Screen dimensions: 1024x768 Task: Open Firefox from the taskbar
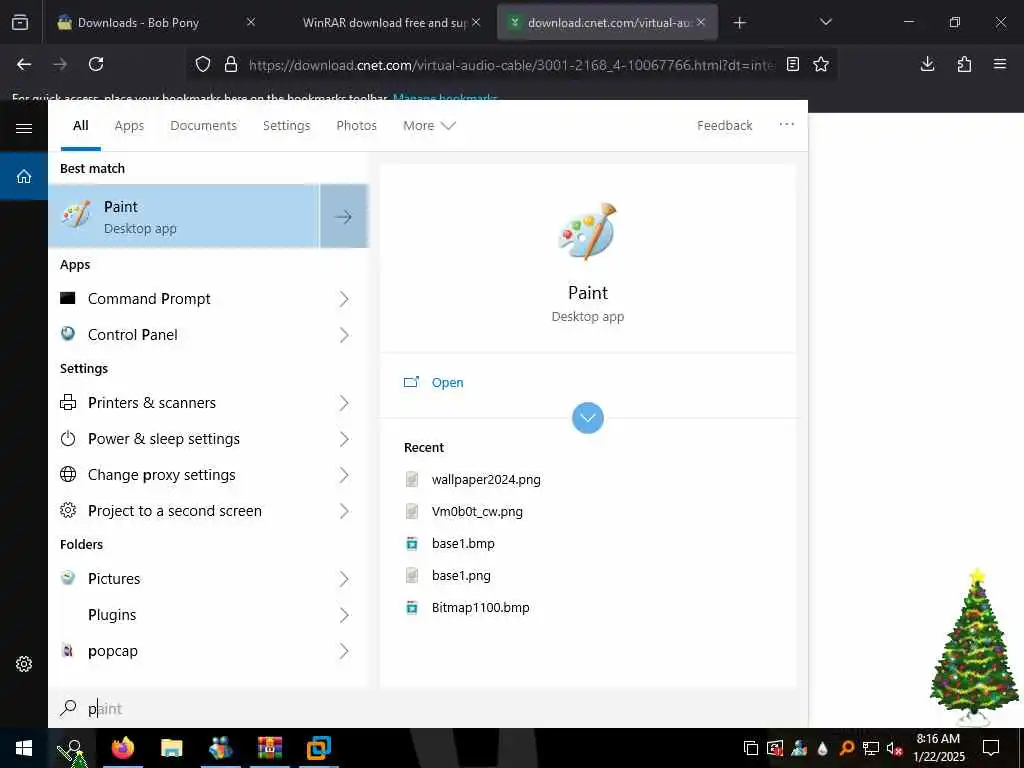[122, 748]
